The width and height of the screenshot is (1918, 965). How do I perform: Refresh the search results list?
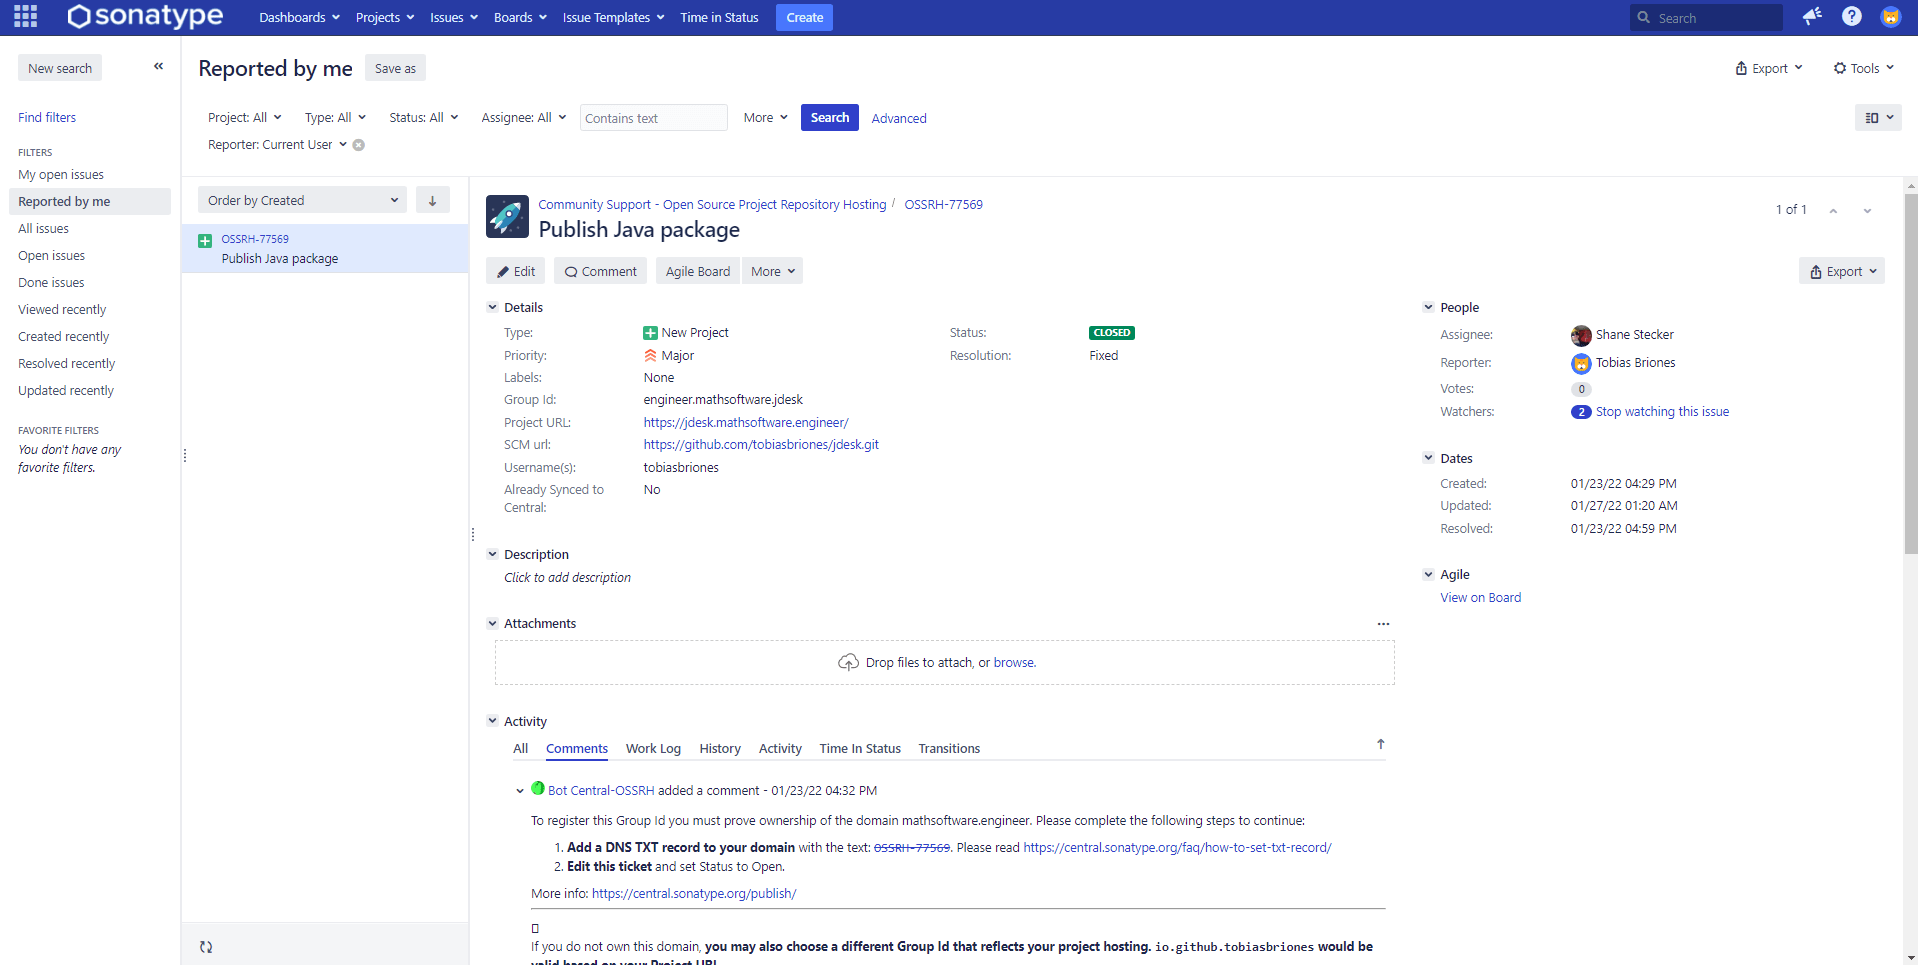click(206, 946)
